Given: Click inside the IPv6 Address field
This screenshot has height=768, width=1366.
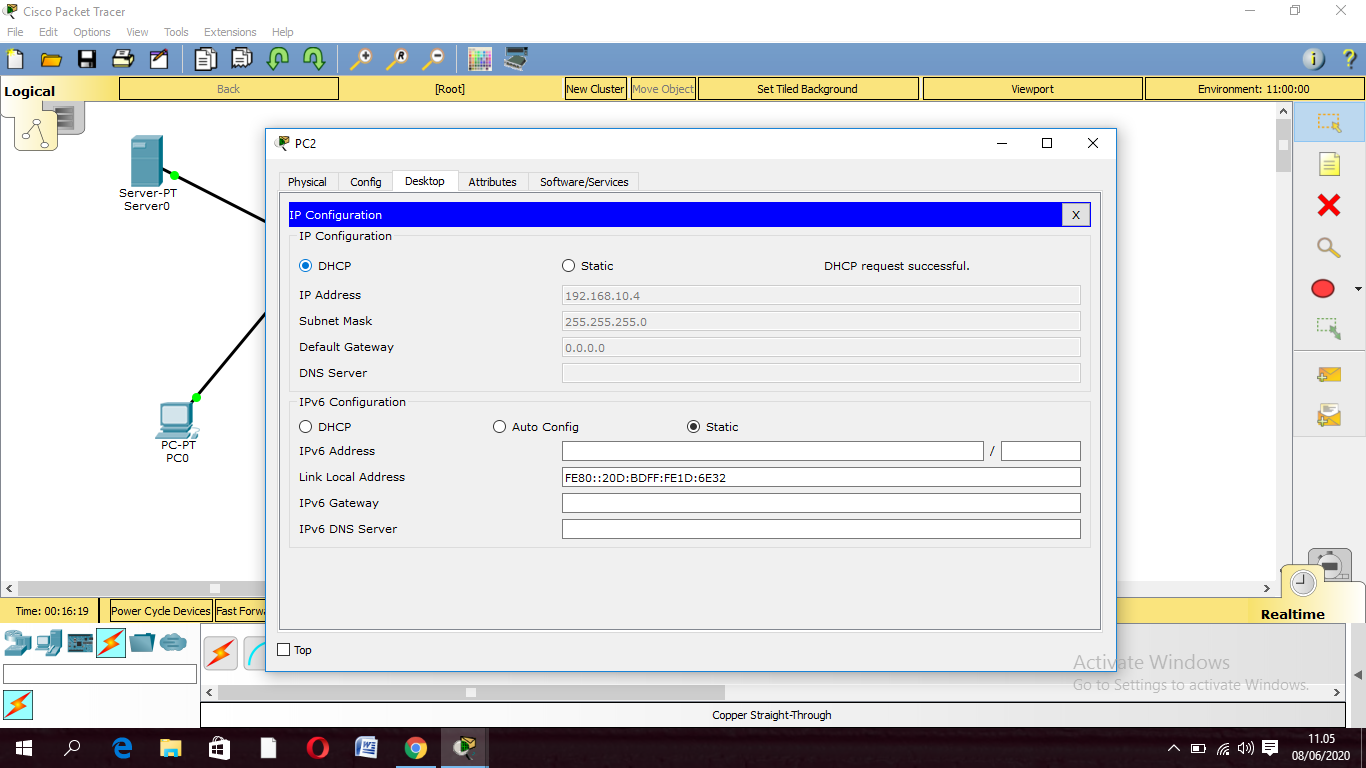Looking at the screenshot, I should click(x=770, y=451).
